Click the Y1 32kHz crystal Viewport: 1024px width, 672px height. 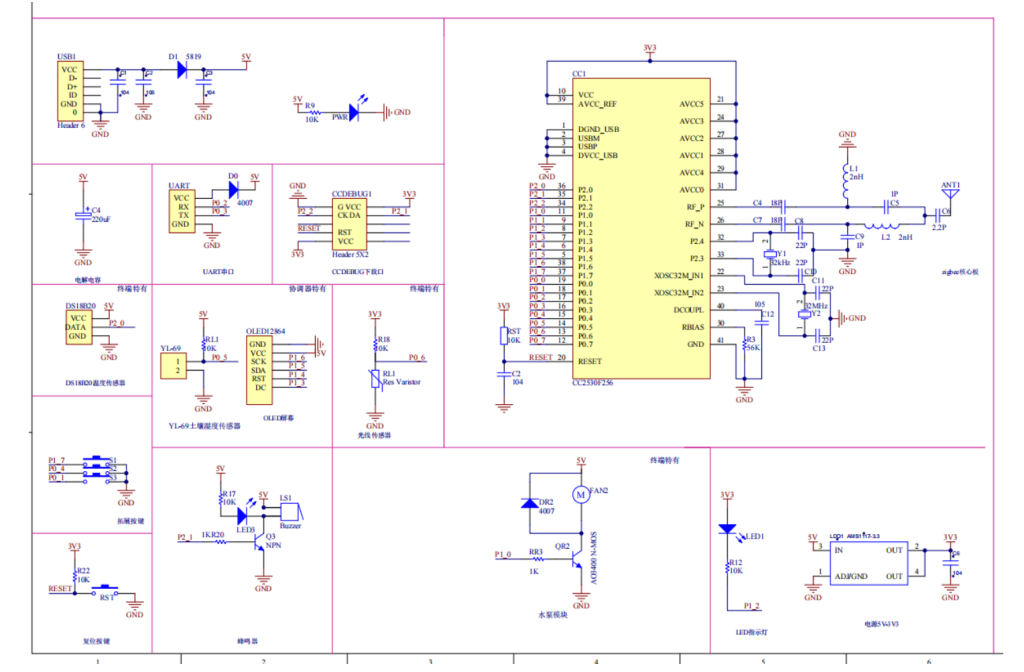pos(769,255)
